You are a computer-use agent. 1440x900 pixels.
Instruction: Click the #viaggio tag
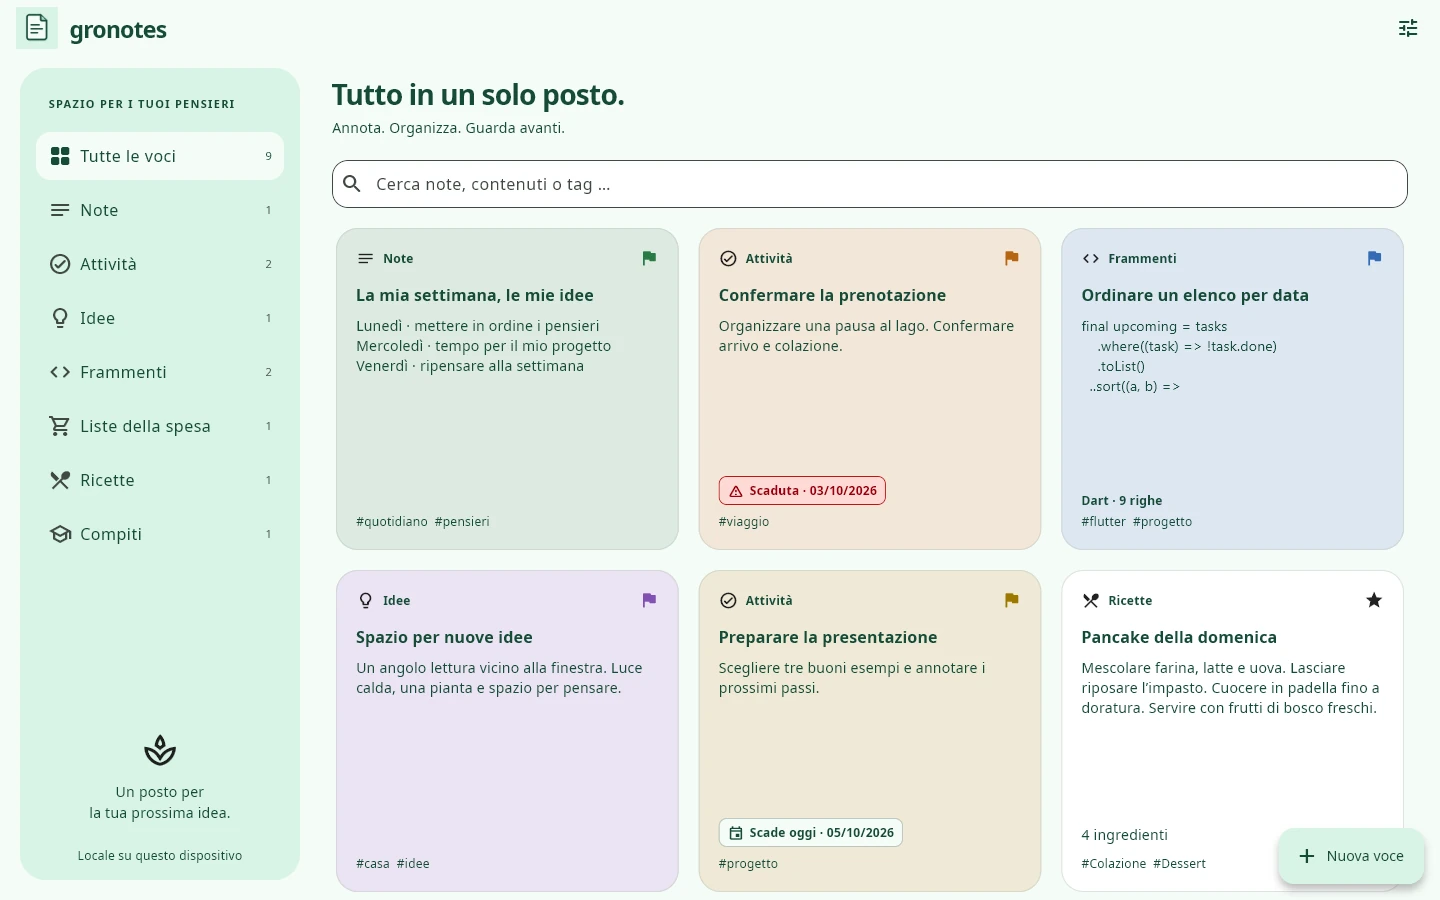click(x=744, y=522)
